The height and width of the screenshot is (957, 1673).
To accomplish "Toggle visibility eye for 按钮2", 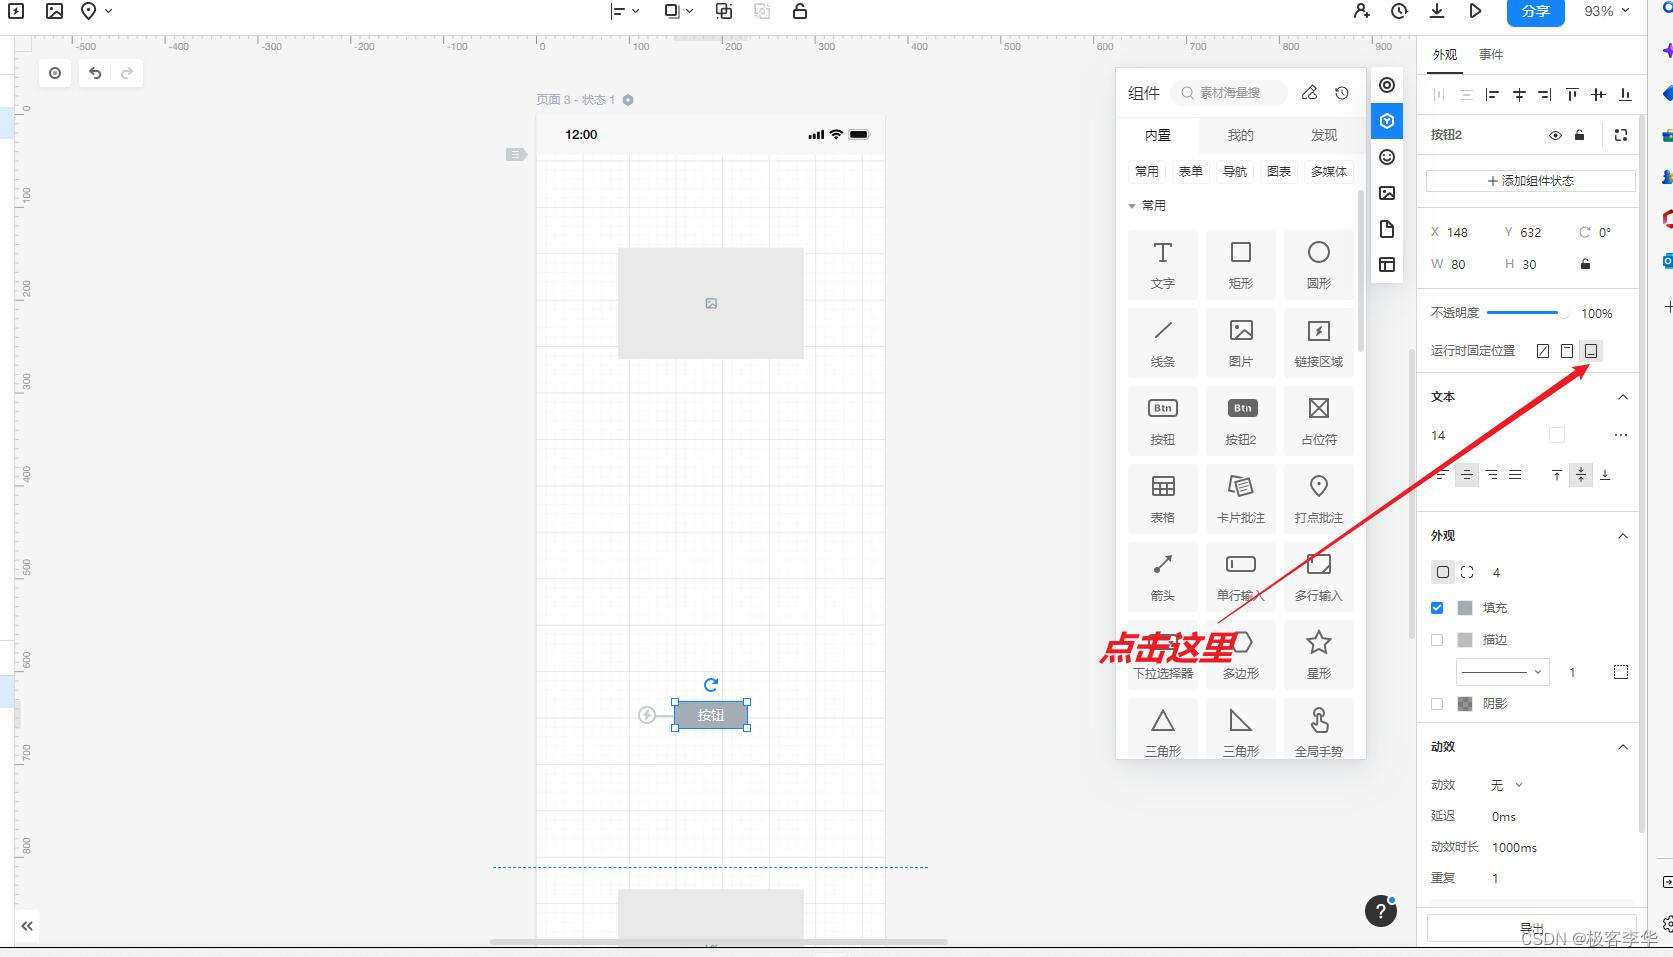I will (x=1555, y=135).
